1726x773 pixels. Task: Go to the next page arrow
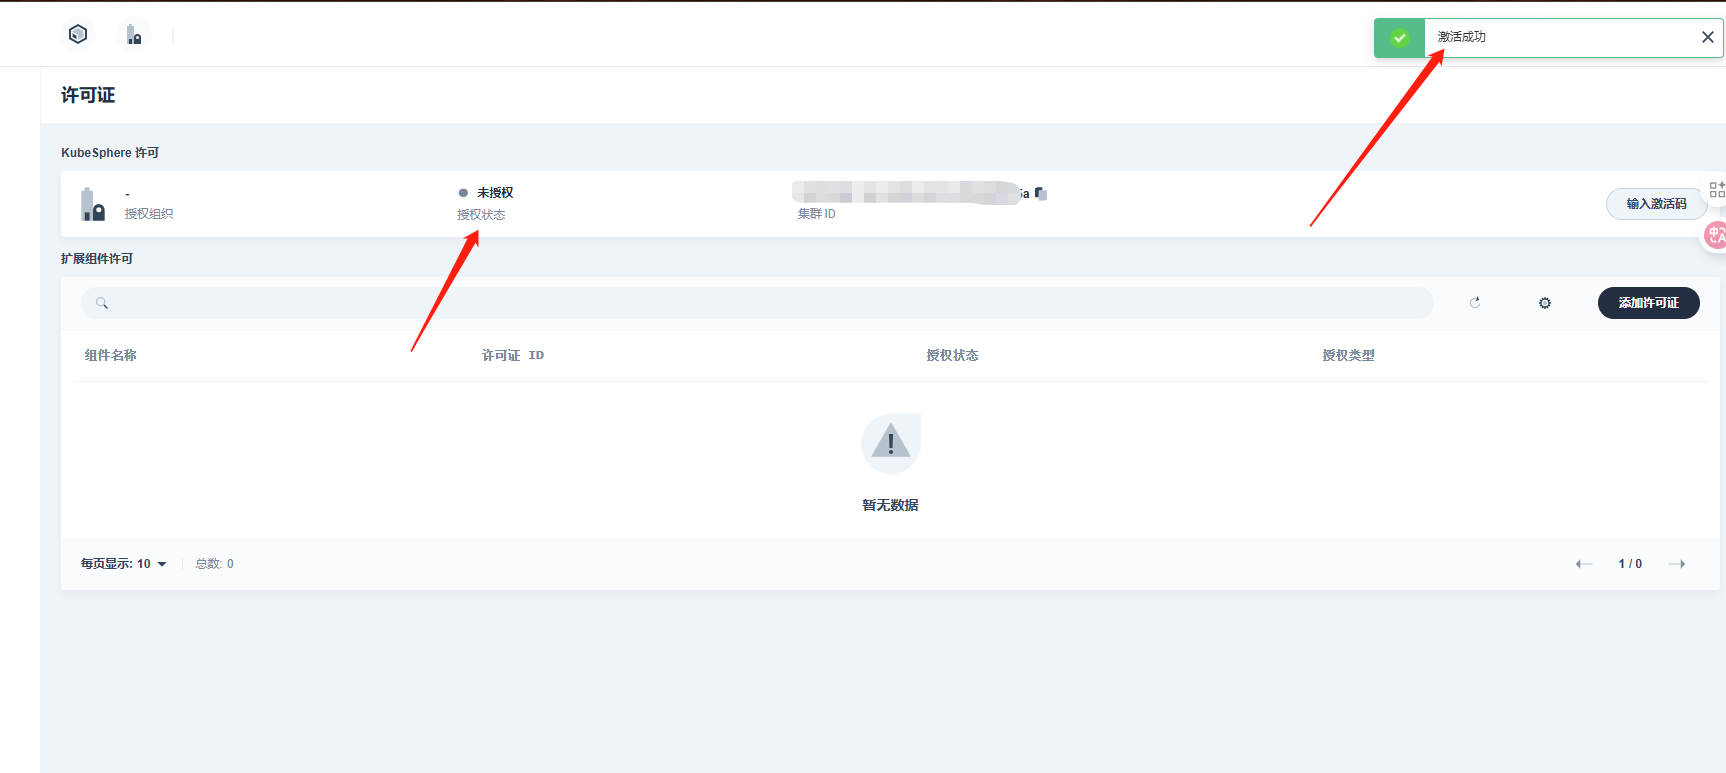[1677, 564]
